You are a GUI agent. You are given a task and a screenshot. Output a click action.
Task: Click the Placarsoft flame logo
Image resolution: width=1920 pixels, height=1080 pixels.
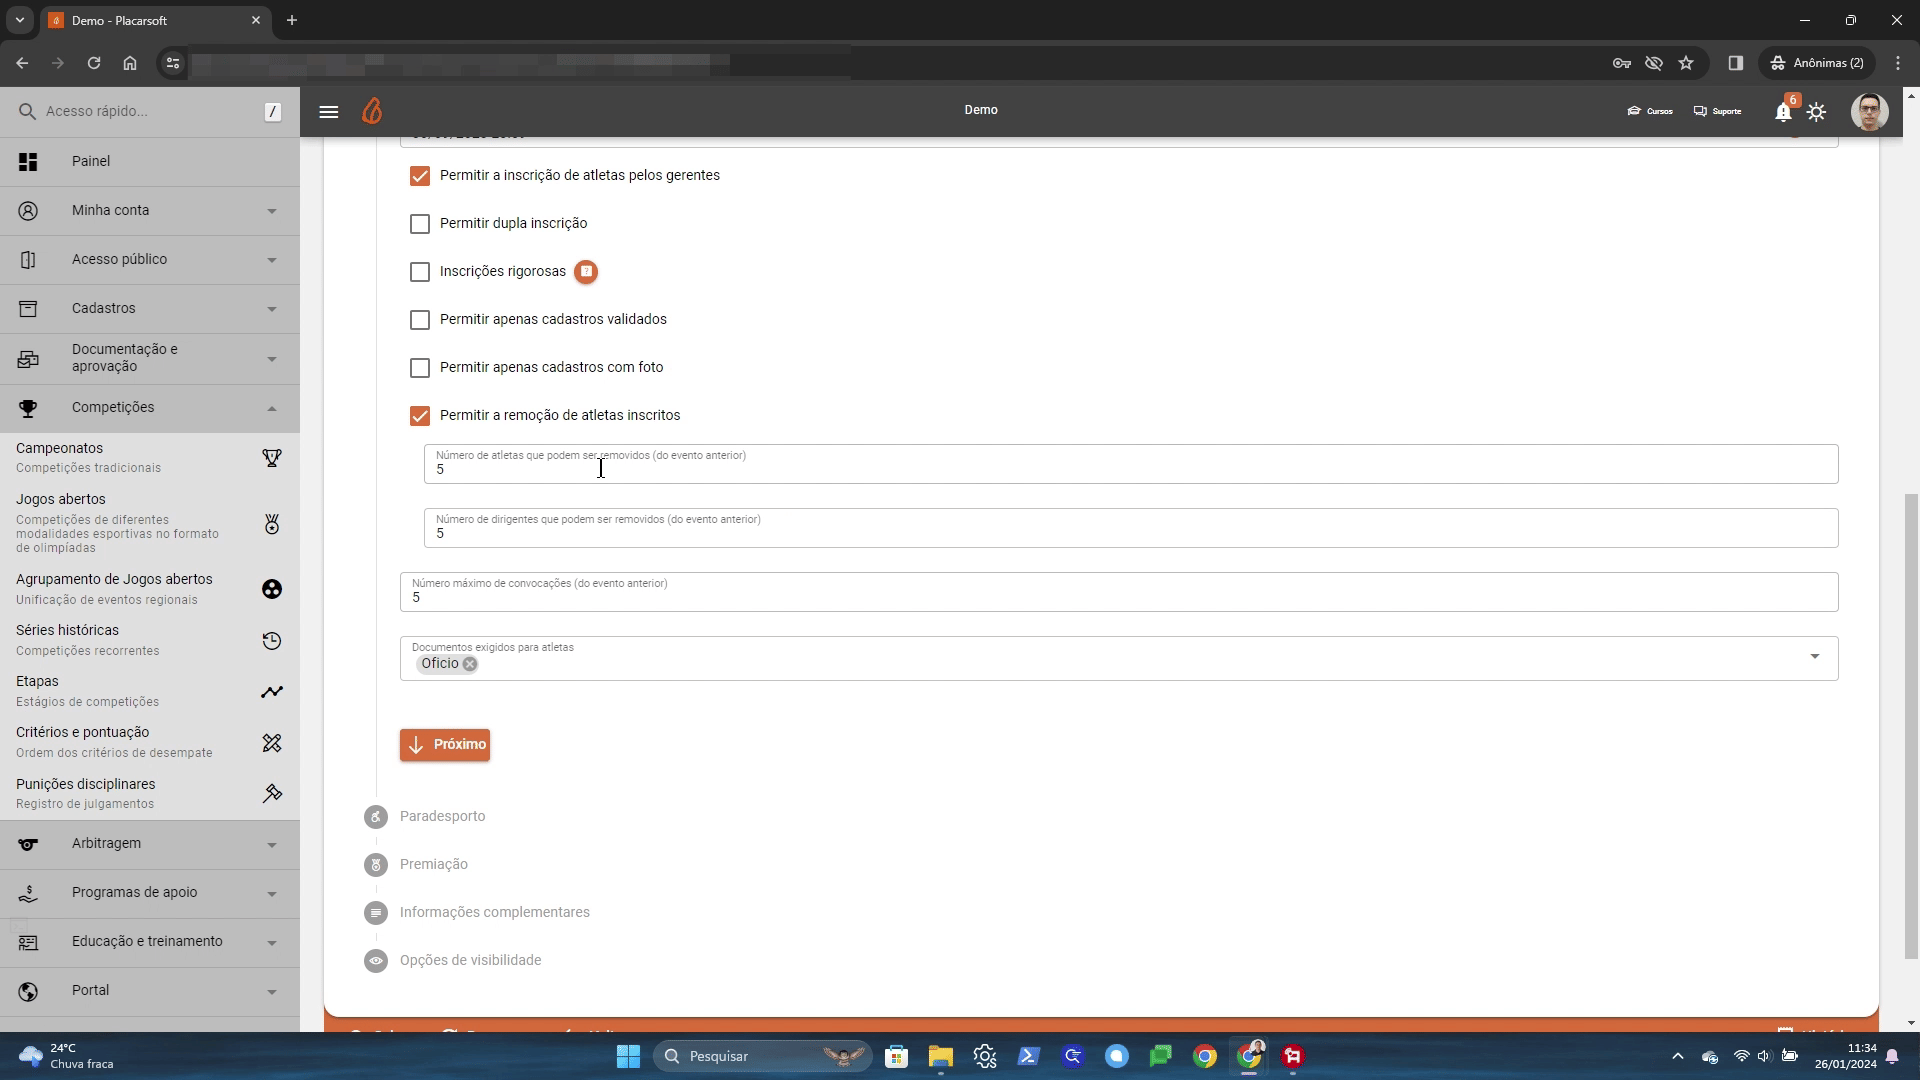pyautogui.click(x=372, y=111)
